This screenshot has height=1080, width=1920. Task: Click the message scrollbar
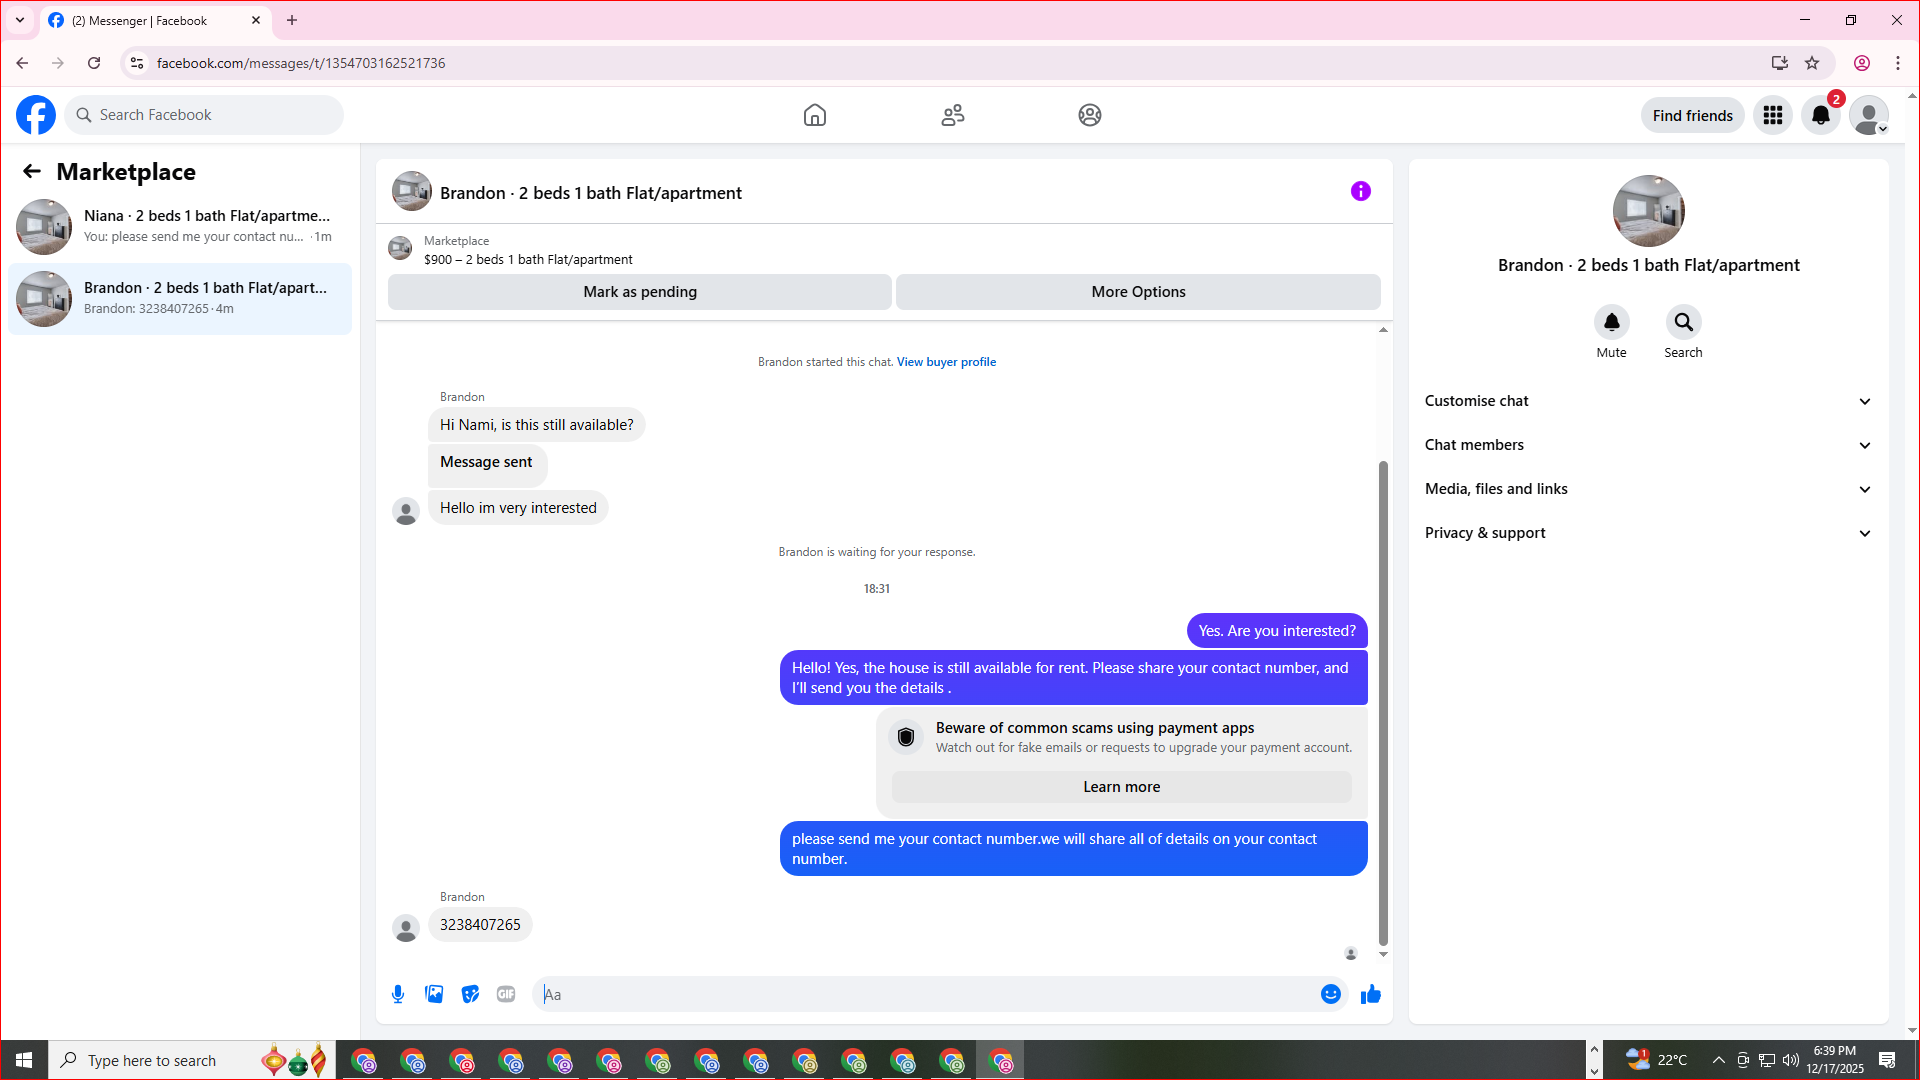(1383, 700)
